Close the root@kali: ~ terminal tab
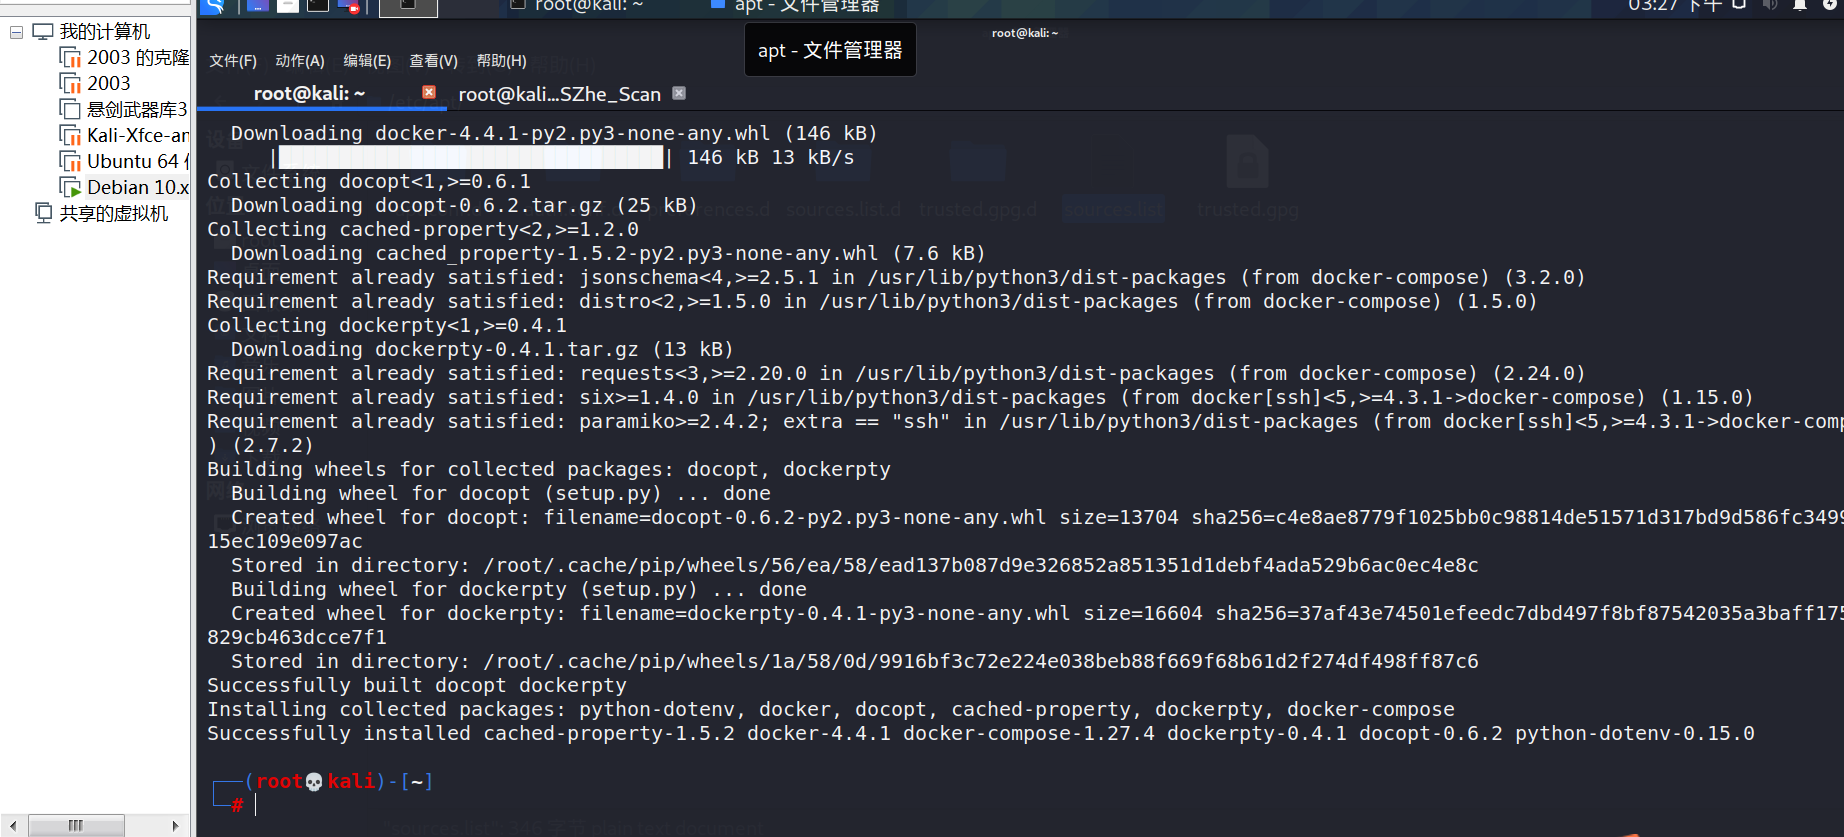 (x=429, y=92)
